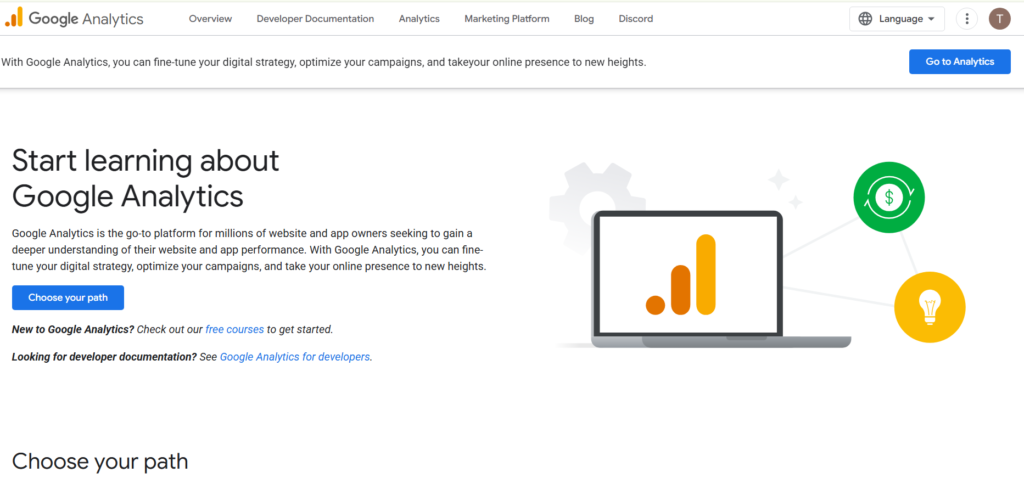
Task: Click the blue Choose your path button
Action: point(68,298)
